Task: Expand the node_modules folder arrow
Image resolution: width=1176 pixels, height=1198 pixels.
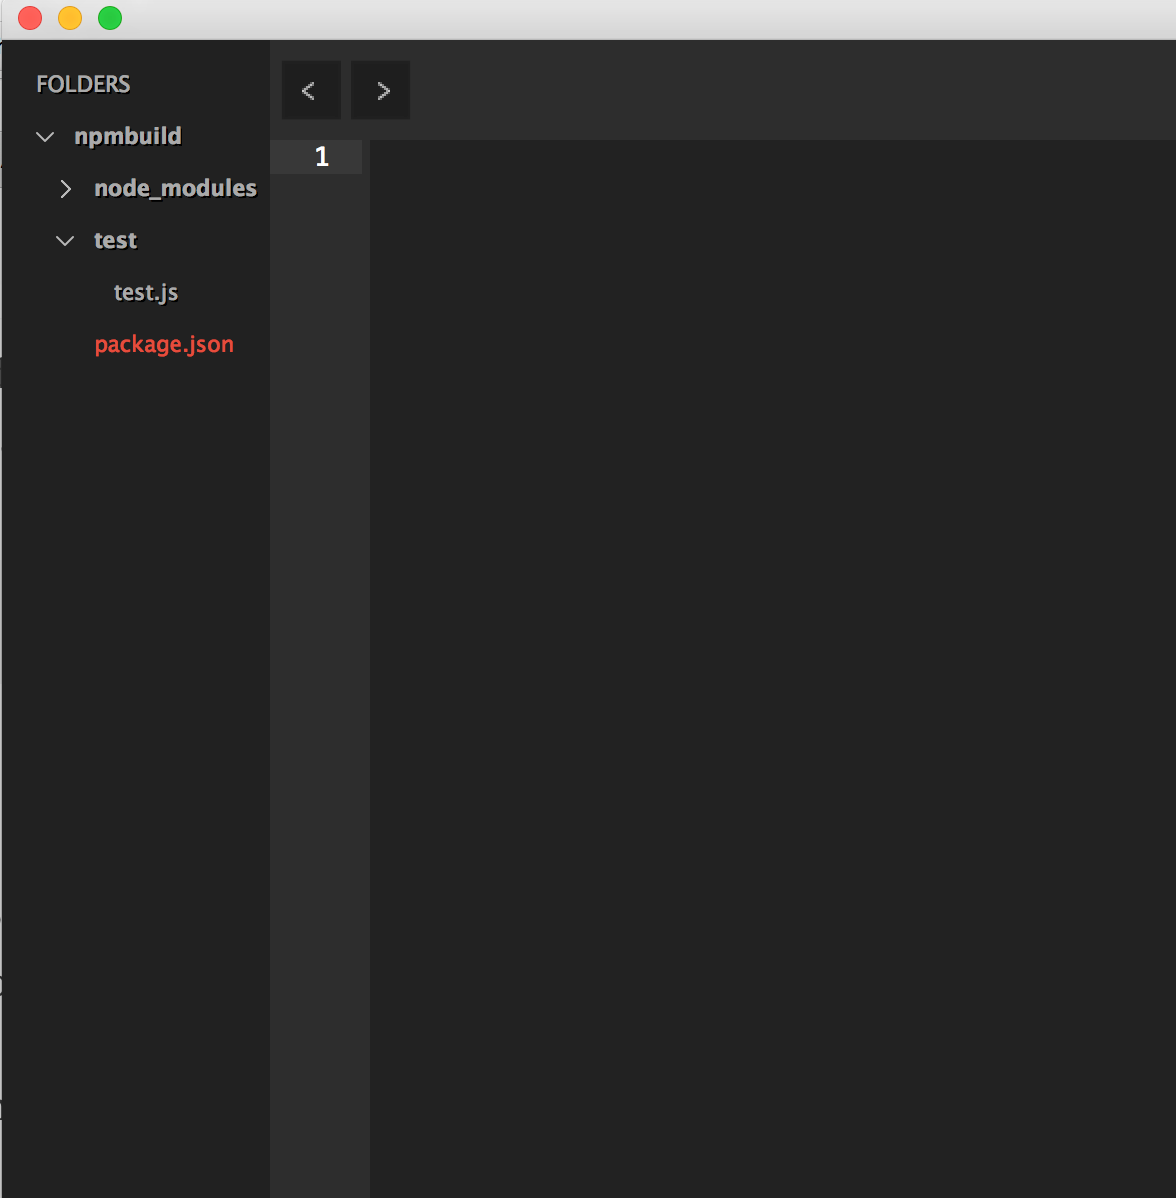Action: 66,189
